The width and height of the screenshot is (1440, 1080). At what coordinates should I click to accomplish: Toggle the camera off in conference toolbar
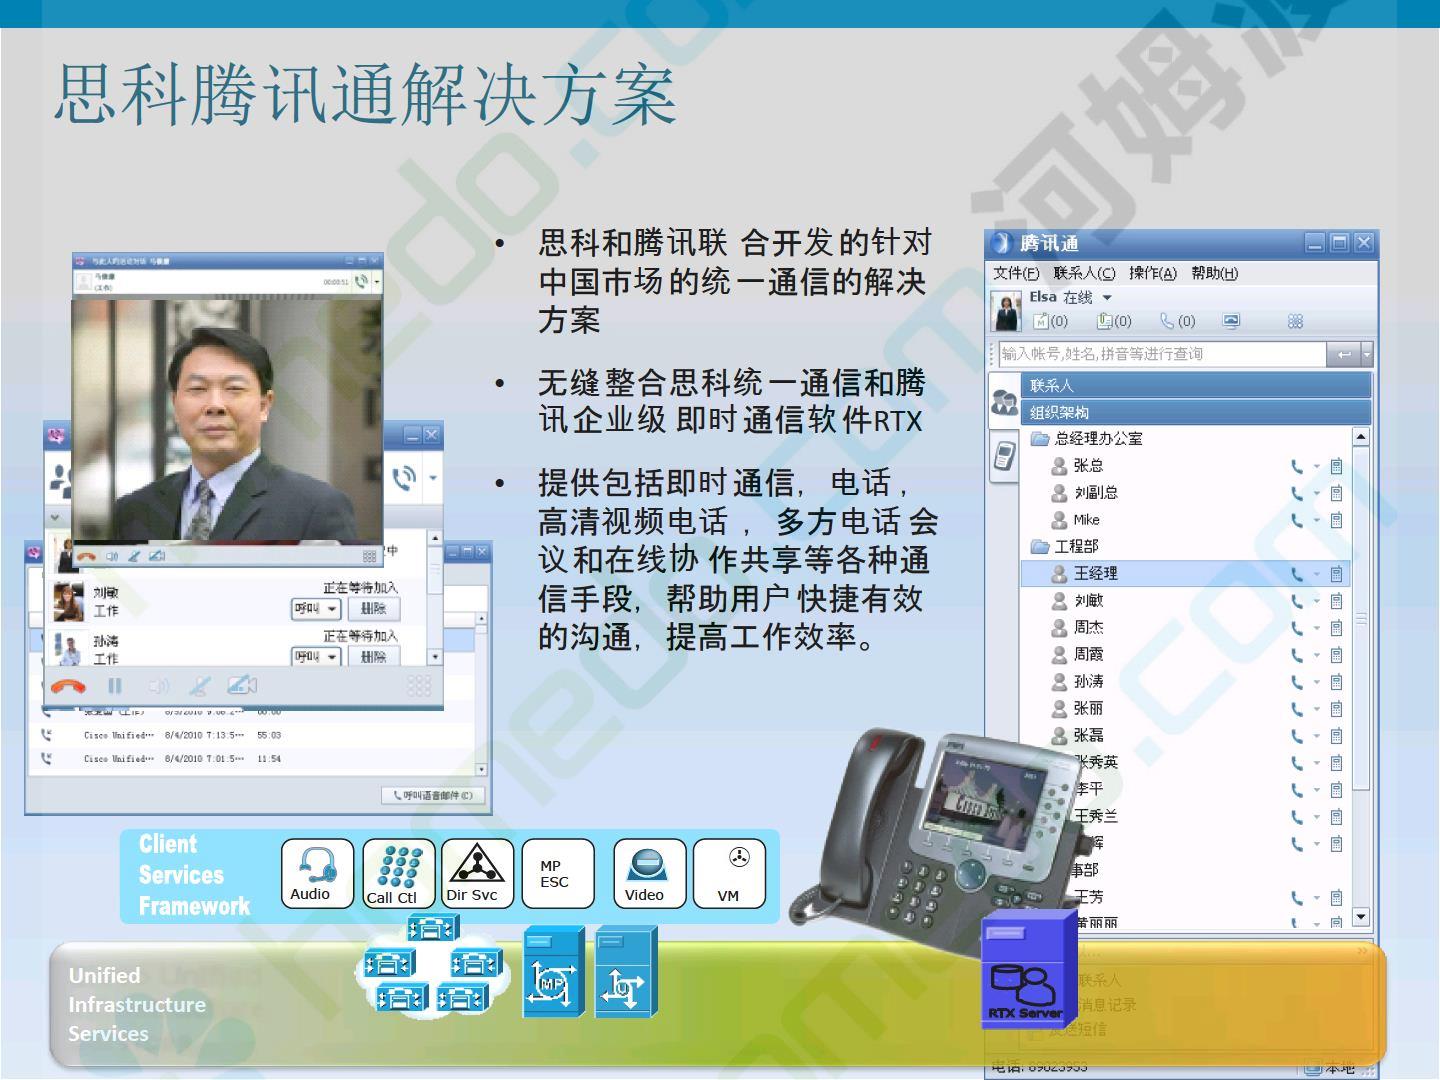coord(242,686)
